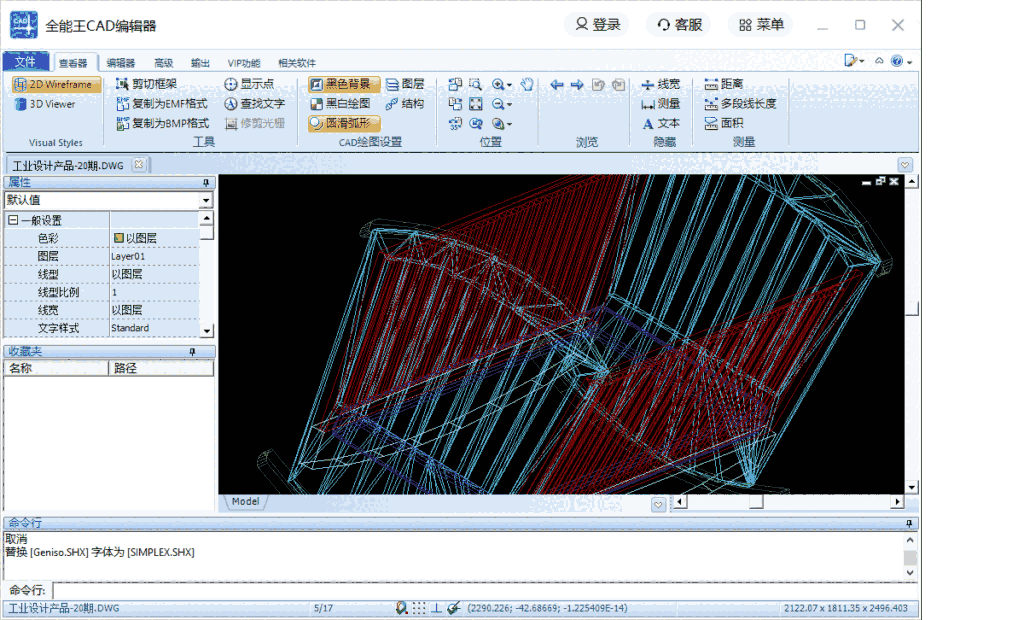Click the 登录 button in the title bar
This screenshot has height=620, width=1024.
[596, 25]
